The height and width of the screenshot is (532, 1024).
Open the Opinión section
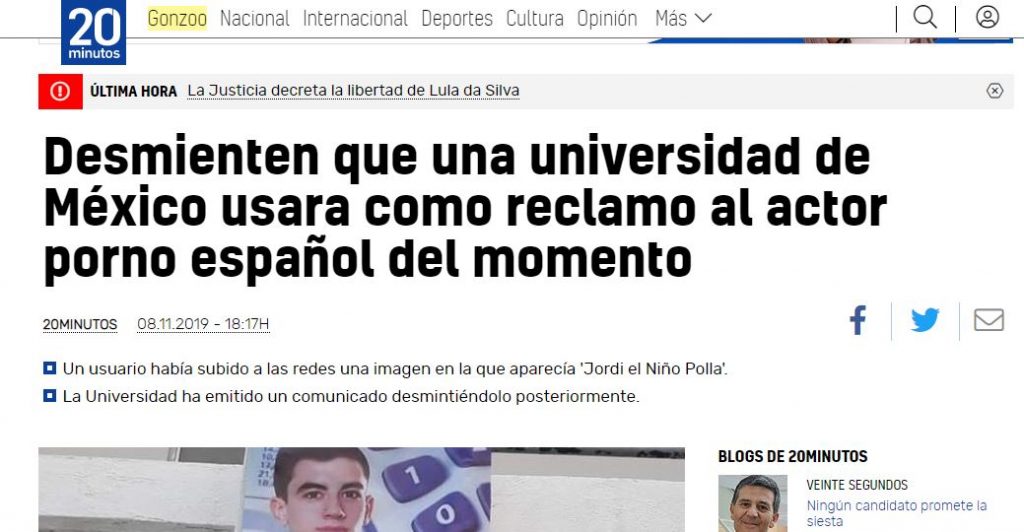point(607,18)
